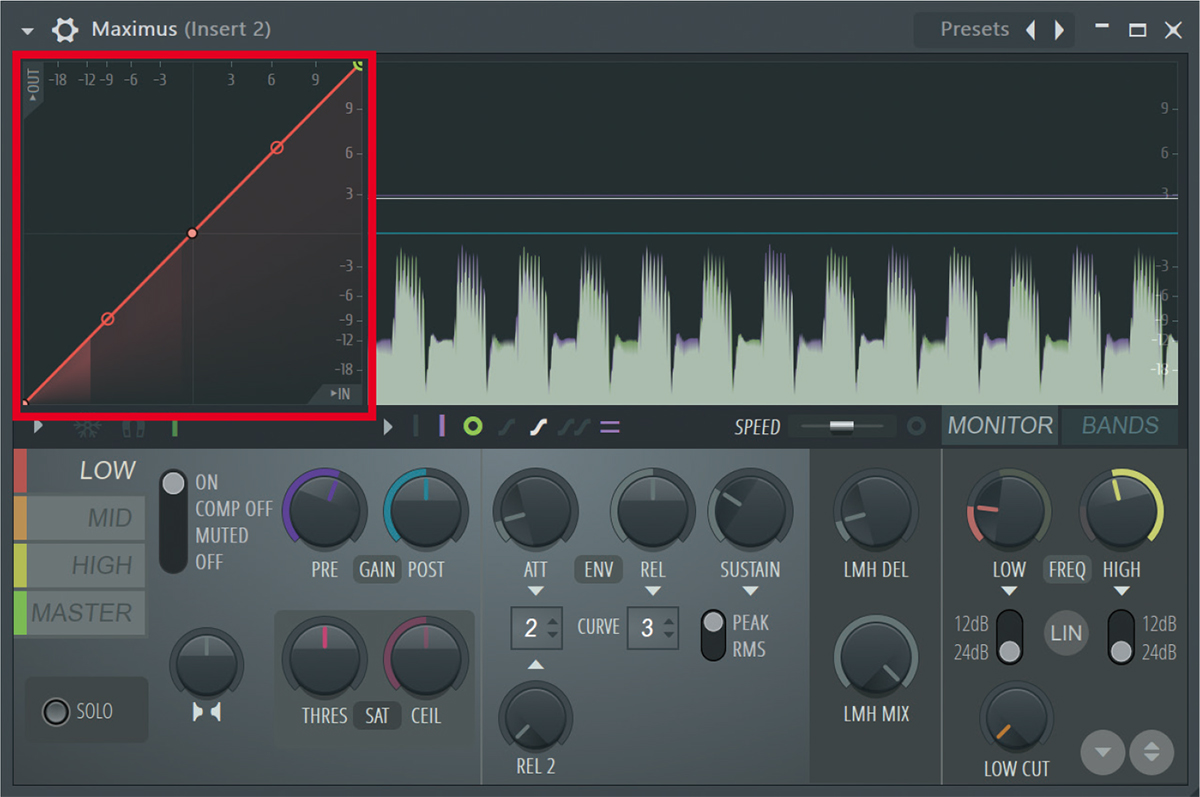This screenshot has width=1200, height=797.
Task: Set the band state to MUTED
Action: 222,535
